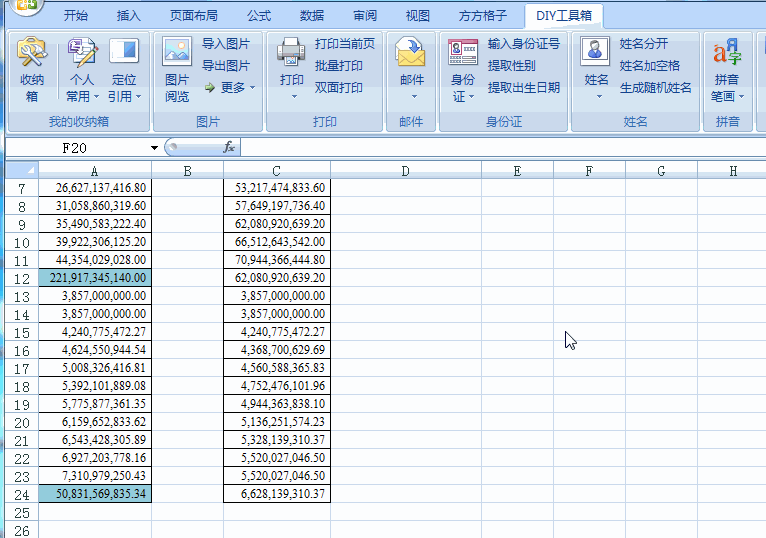Click 提取出生日期 button

point(523,88)
